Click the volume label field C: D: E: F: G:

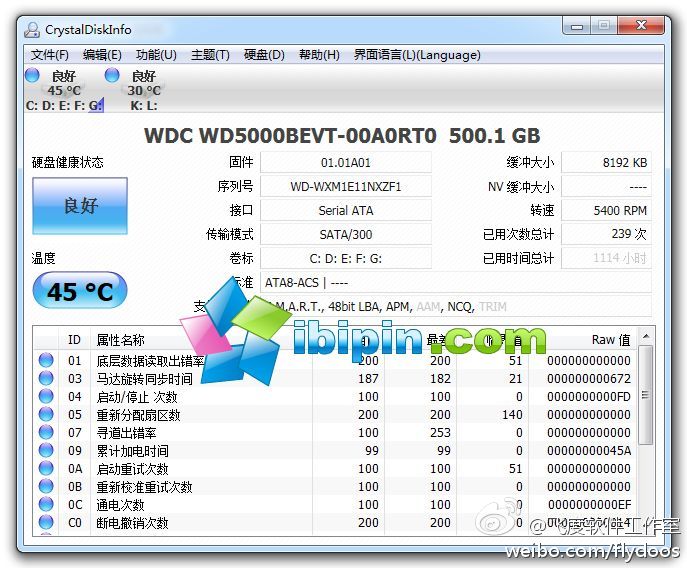point(346,258)
